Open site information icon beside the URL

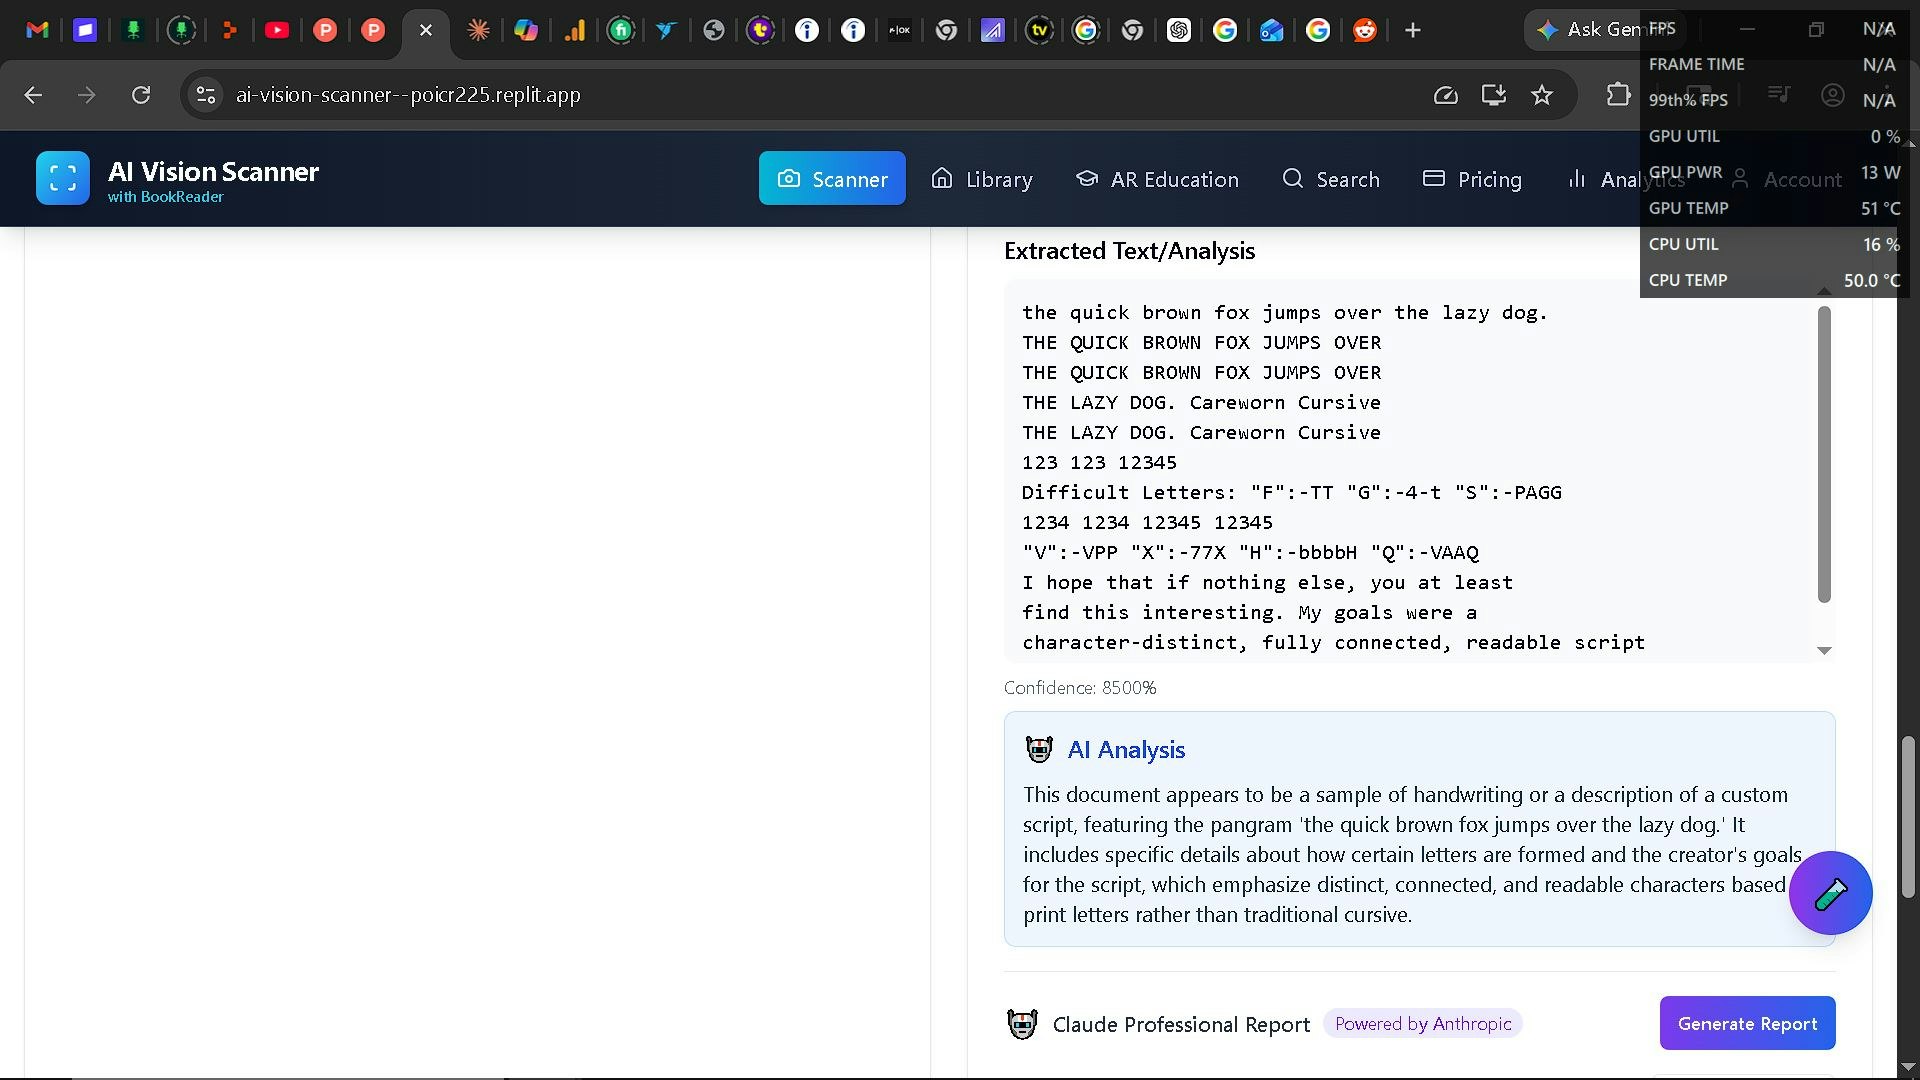[x=206, y=95]
